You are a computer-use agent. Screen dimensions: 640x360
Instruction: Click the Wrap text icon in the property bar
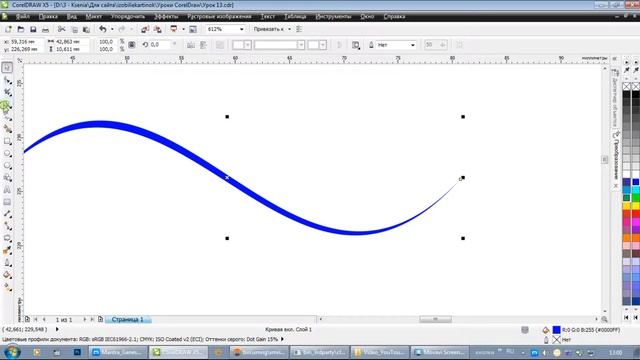coord(356,45)
